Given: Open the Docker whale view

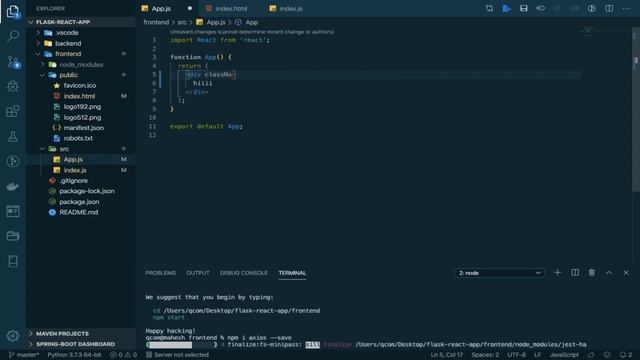Looking at the screenshot, I should click(13, 187).
